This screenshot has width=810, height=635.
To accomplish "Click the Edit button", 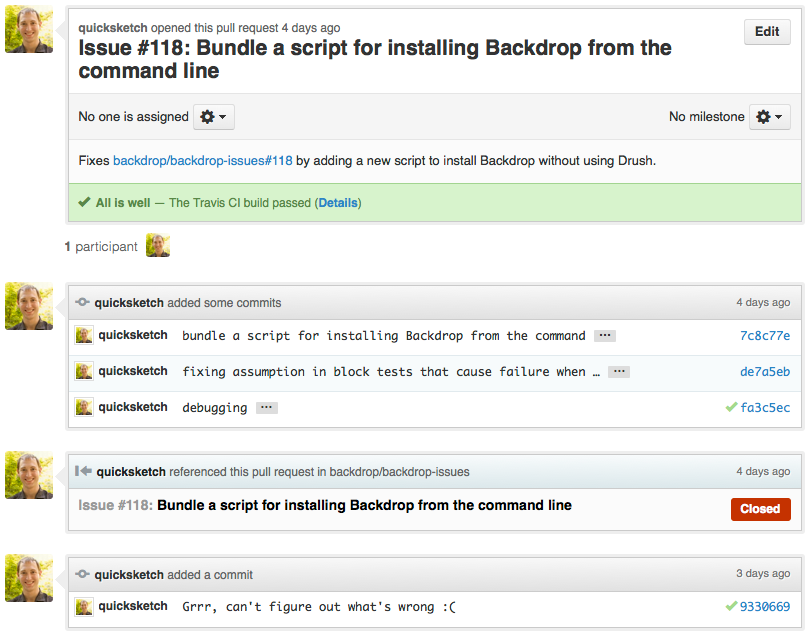I will 767,32.
